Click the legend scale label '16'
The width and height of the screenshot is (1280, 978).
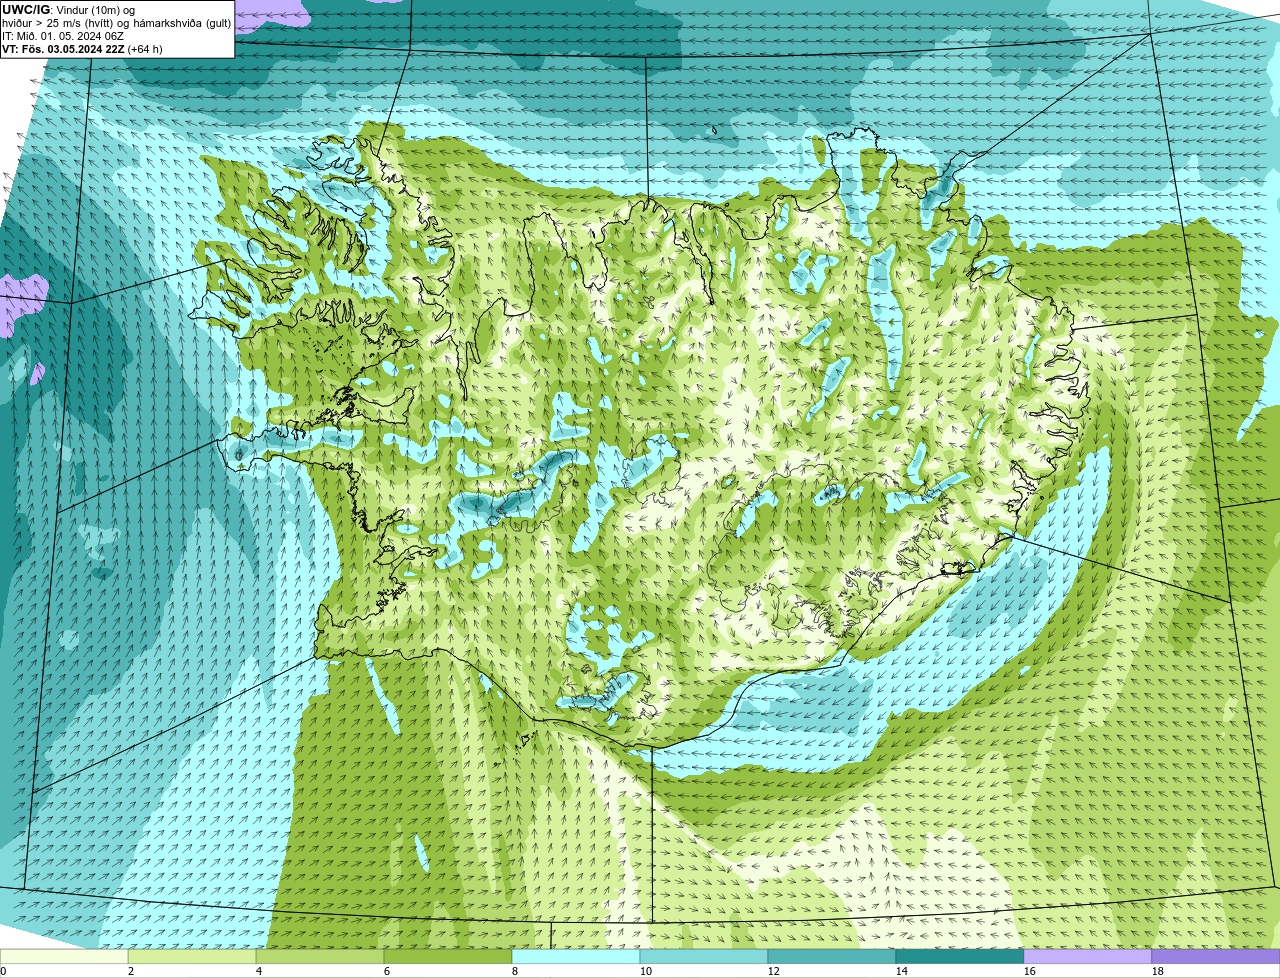click(1030, 971)
